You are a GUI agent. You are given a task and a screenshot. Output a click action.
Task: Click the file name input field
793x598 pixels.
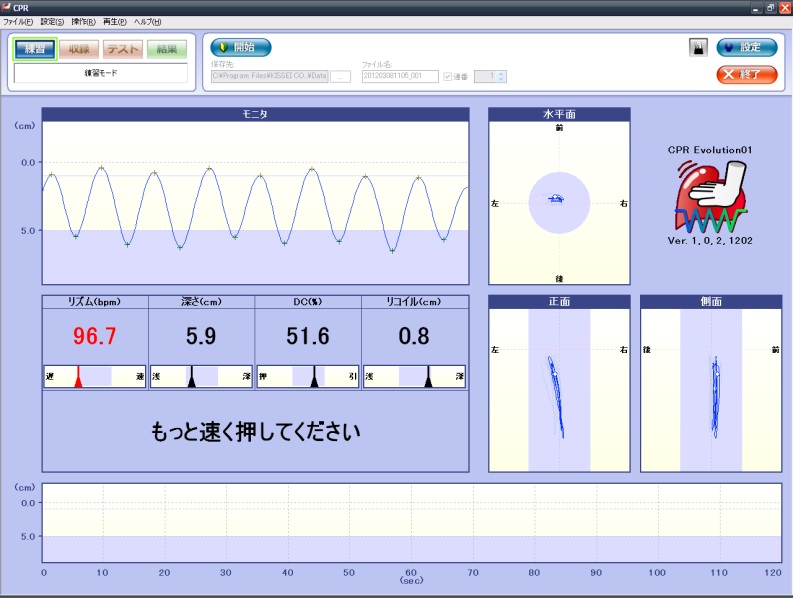(399, 76)
